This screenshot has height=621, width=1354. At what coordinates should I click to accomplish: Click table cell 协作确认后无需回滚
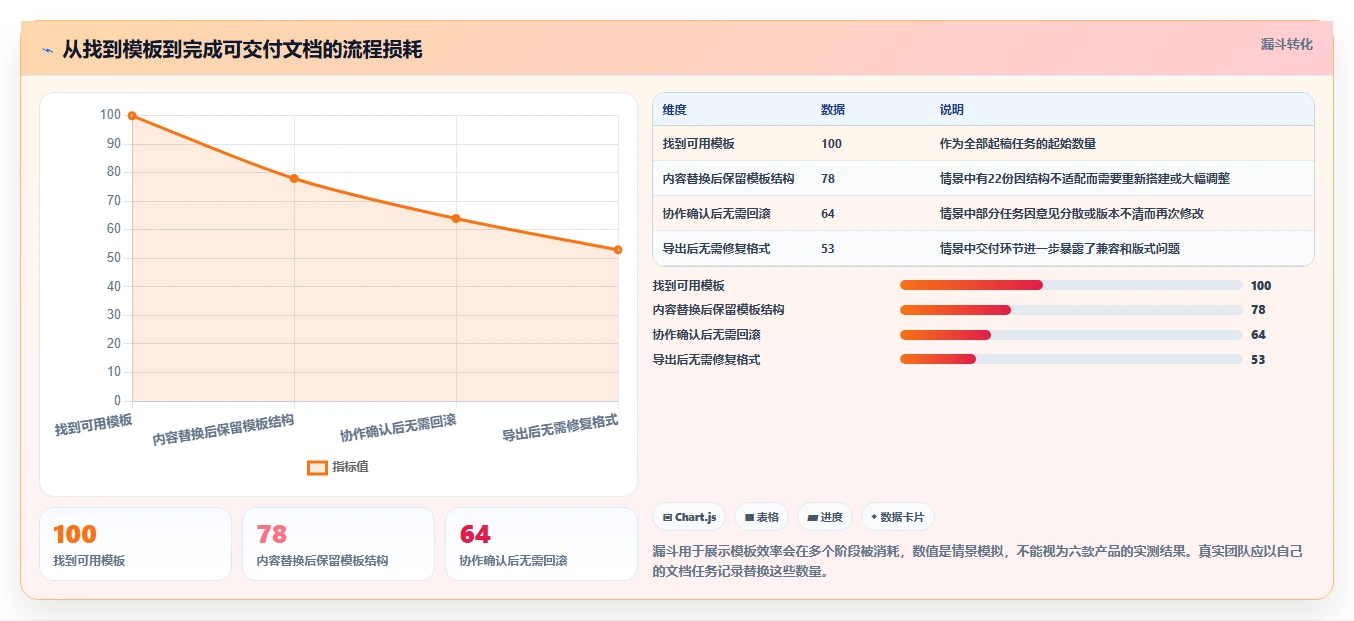[716, 214]
